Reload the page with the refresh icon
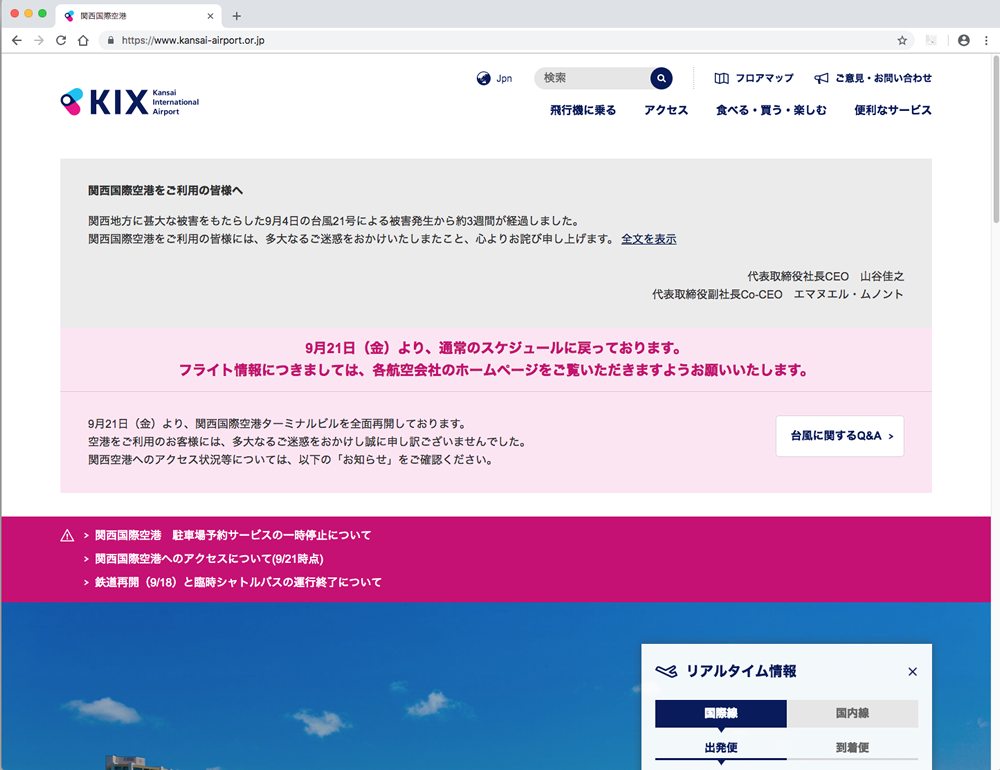Screen dimensions: 1000x770 [61, 40]
